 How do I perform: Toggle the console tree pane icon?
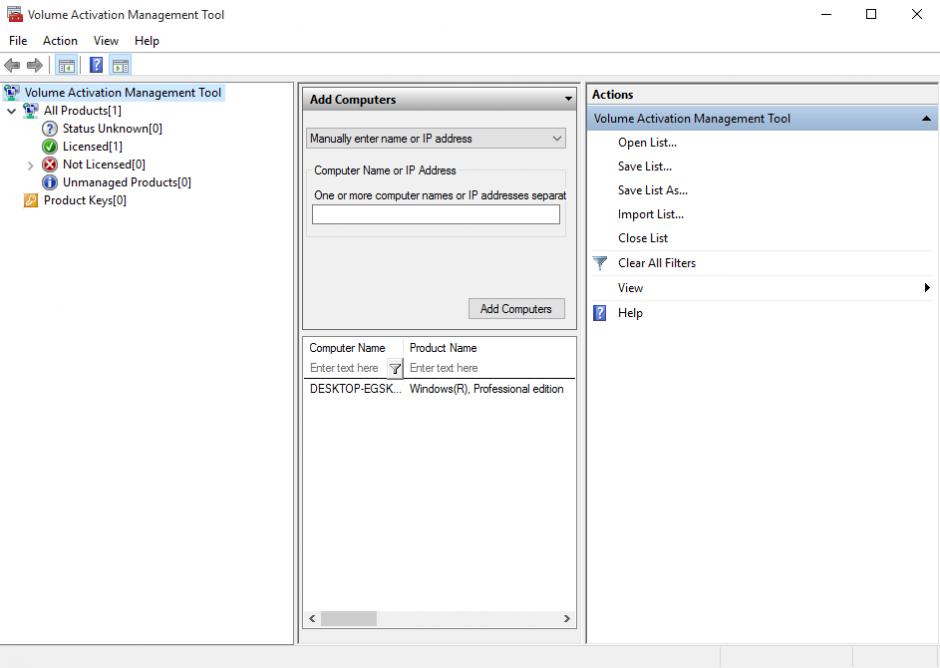coord(67,65)
